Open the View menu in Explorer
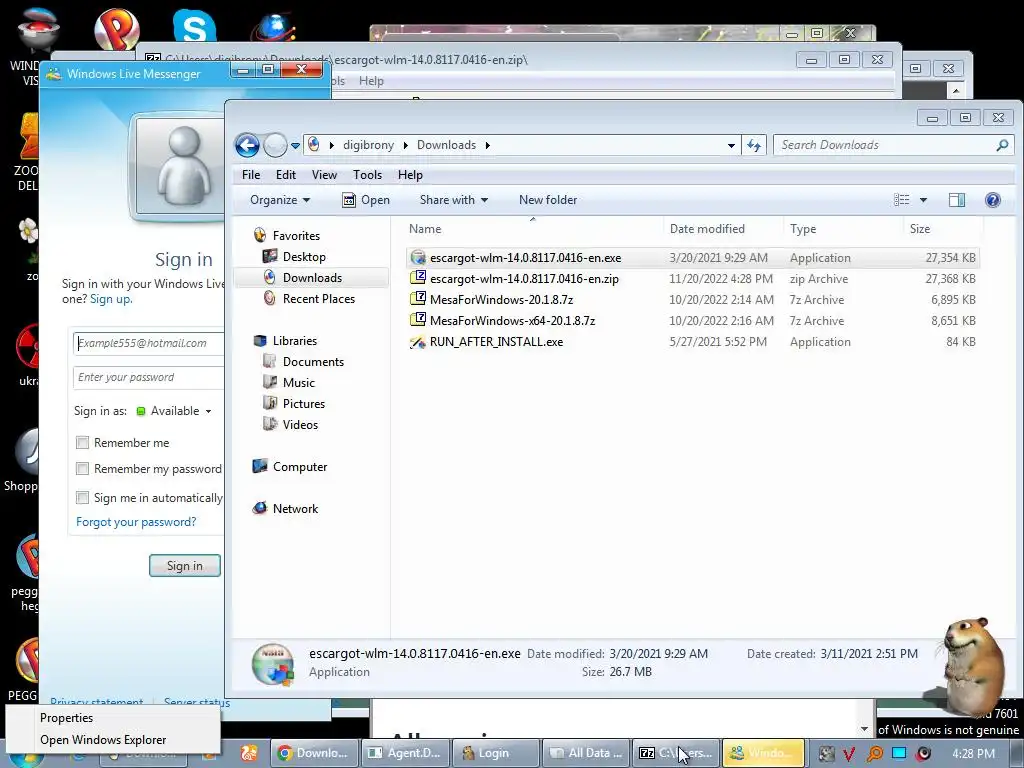Image resolution: width=1024 pixels, height=768 pixels. [x=324, y=175]
